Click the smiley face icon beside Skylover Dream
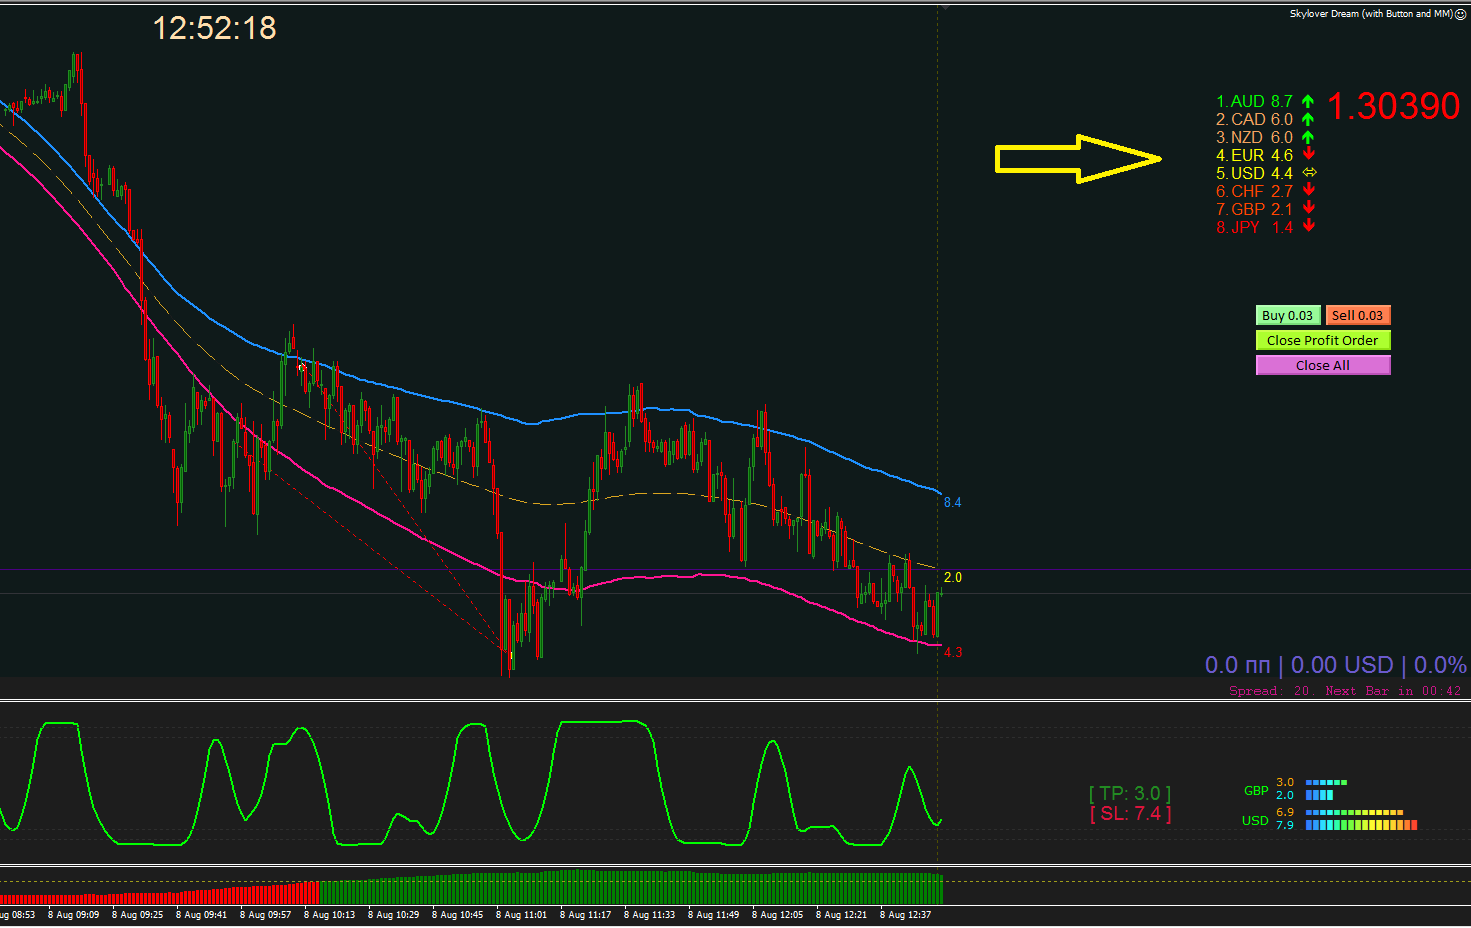This screenshot has height=928, width=1471. point(1460,14)
